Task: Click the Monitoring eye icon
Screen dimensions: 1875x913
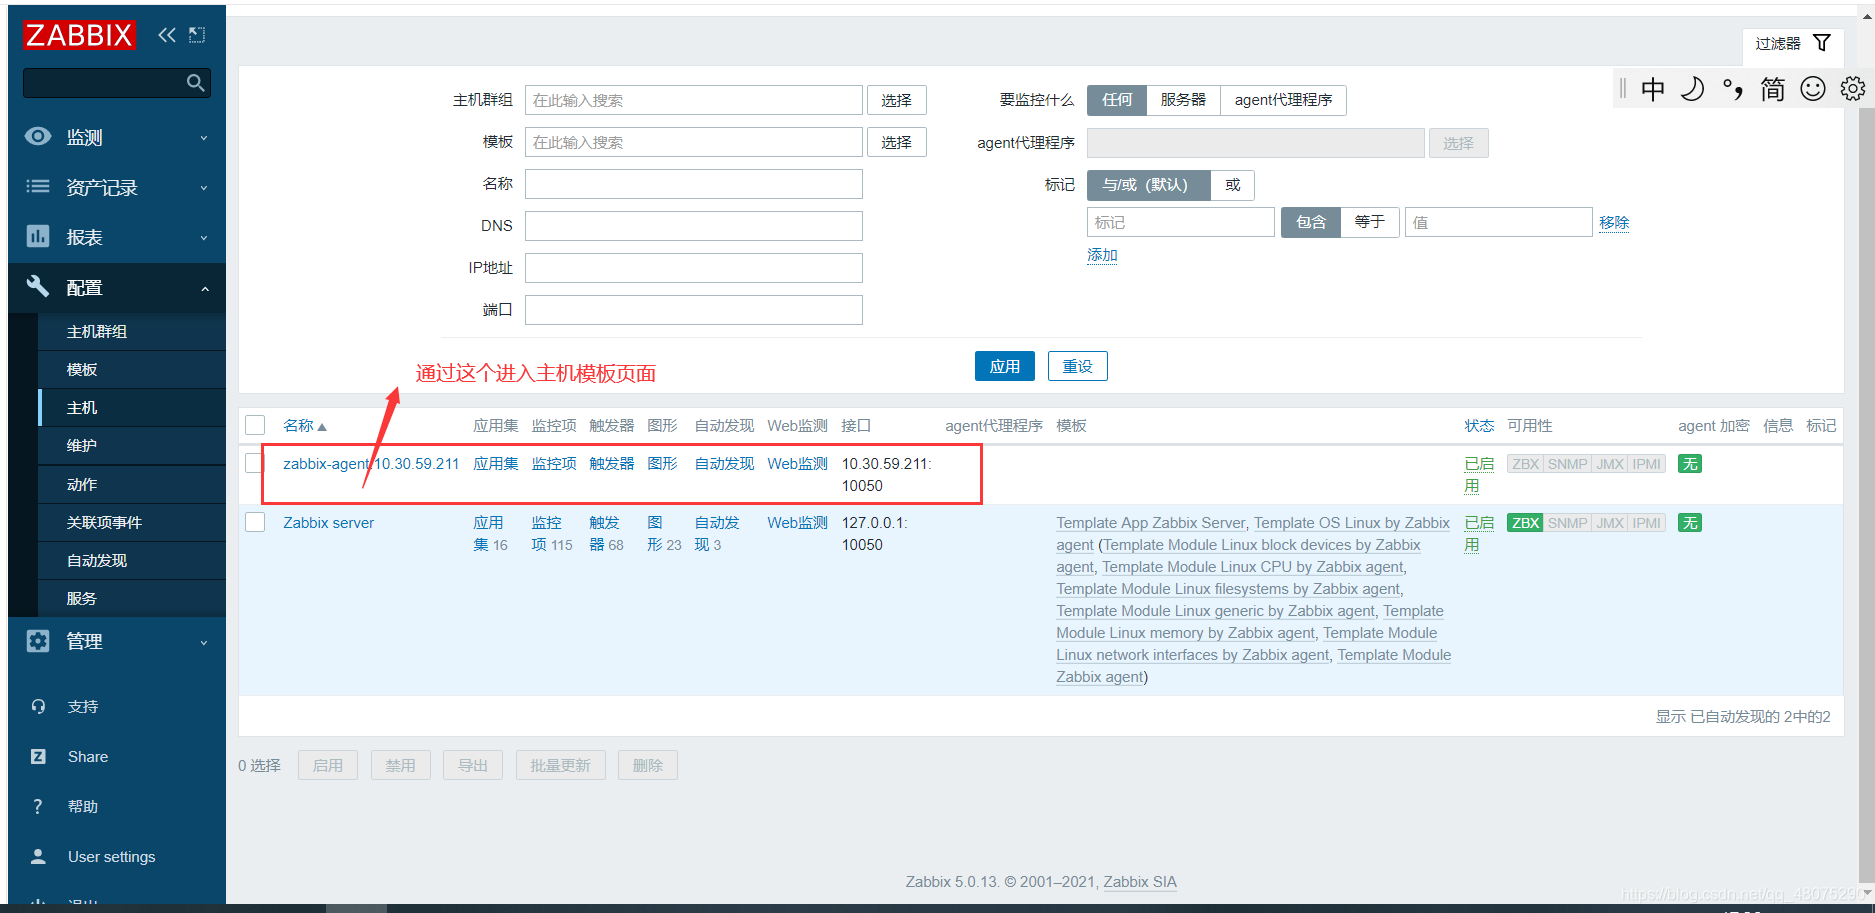Action: [38, 136]
